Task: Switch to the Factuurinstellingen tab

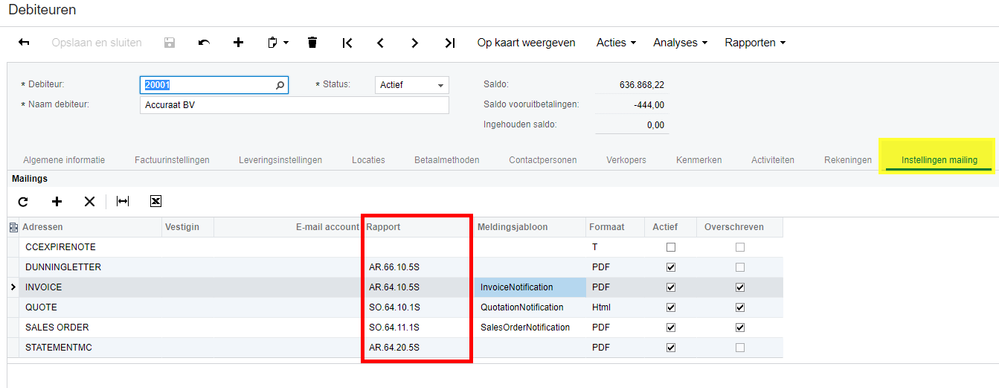Action: [x=172, y=160]
